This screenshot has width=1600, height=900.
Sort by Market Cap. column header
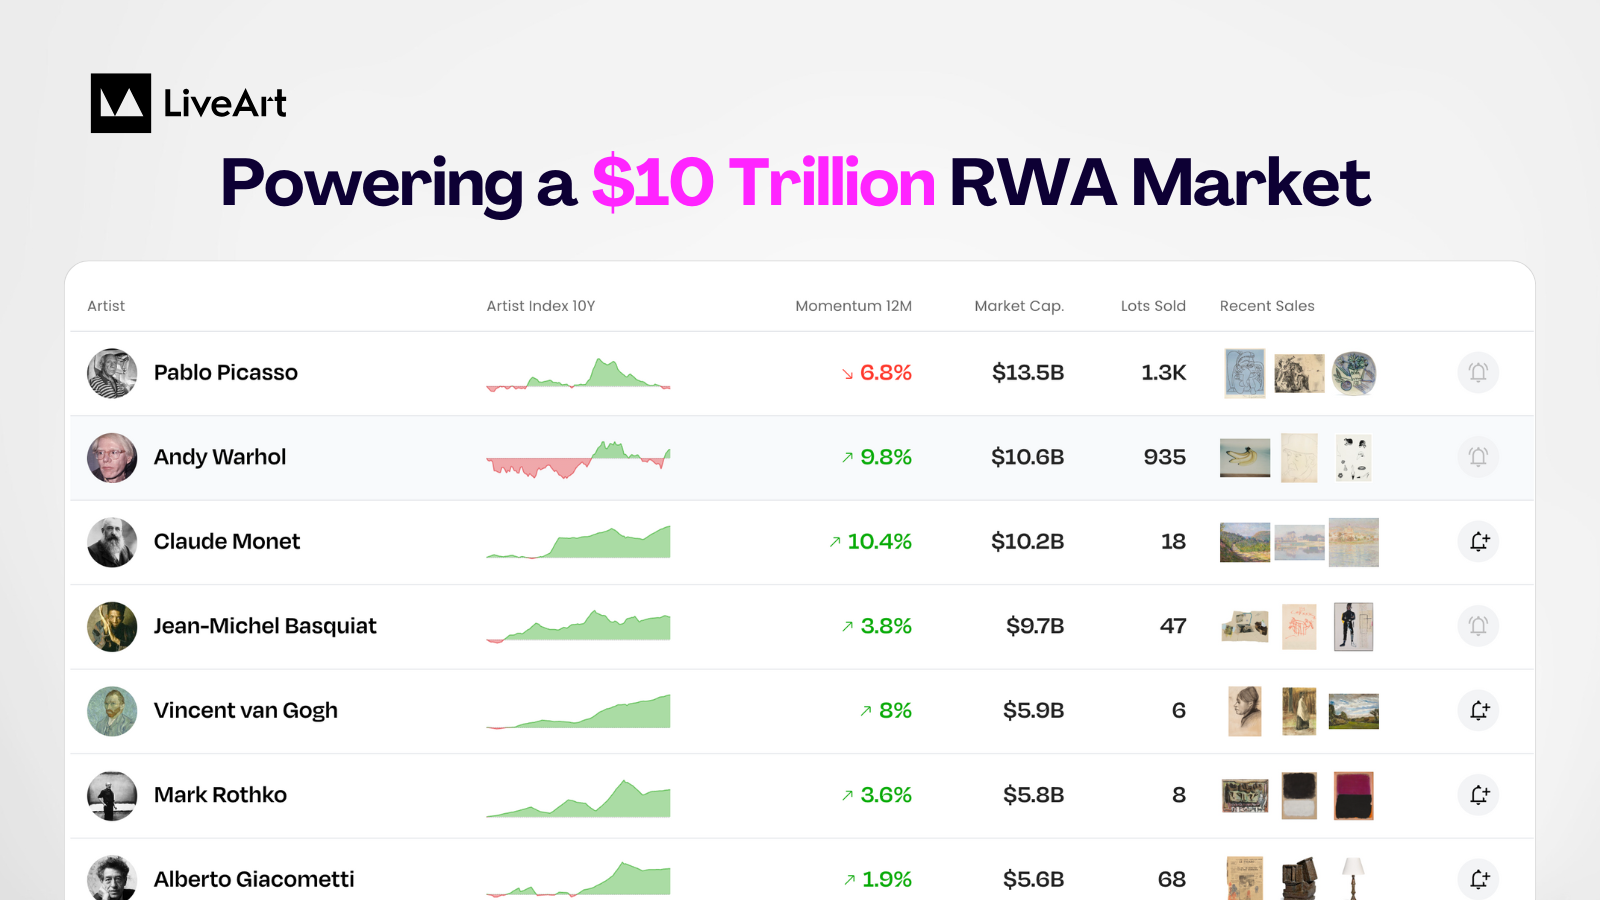(x=1019, y=306)
